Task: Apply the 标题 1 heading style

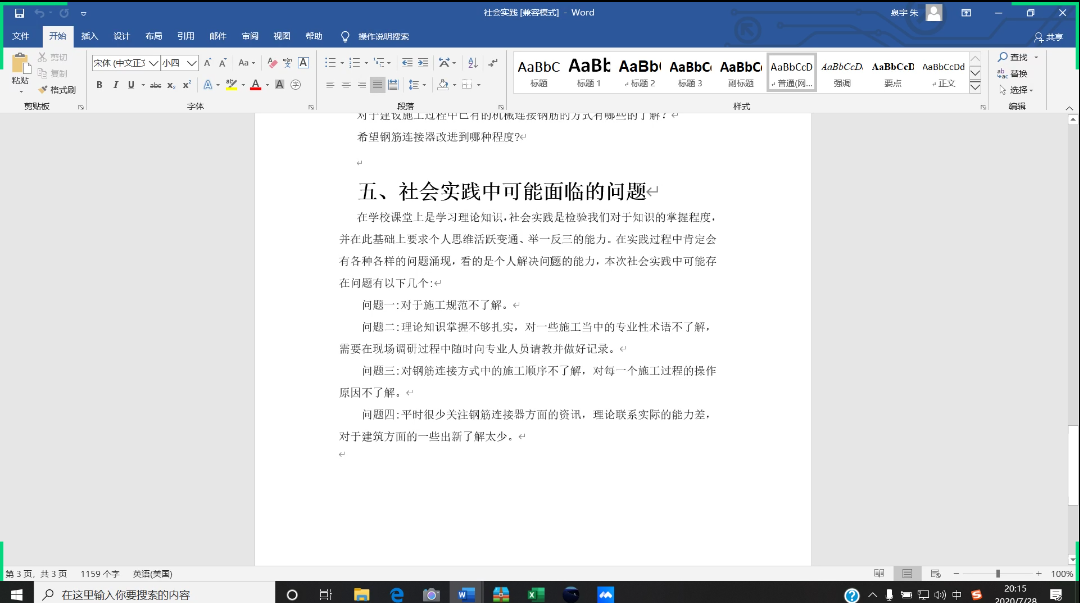Action: [589, 71]
